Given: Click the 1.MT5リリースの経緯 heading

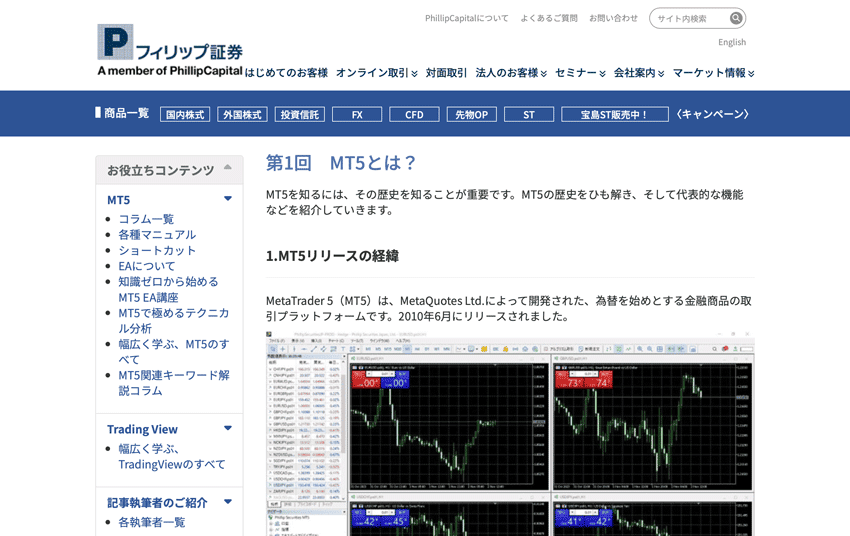Looking at the screenshot, I should 332,256.
